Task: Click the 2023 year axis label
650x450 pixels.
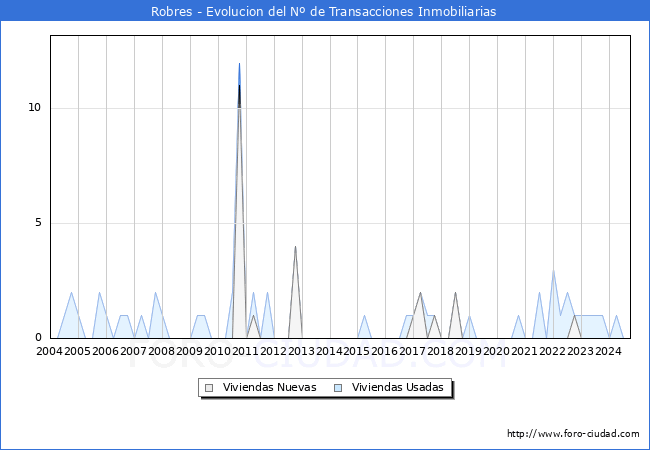Action: (x=580, y=351)
